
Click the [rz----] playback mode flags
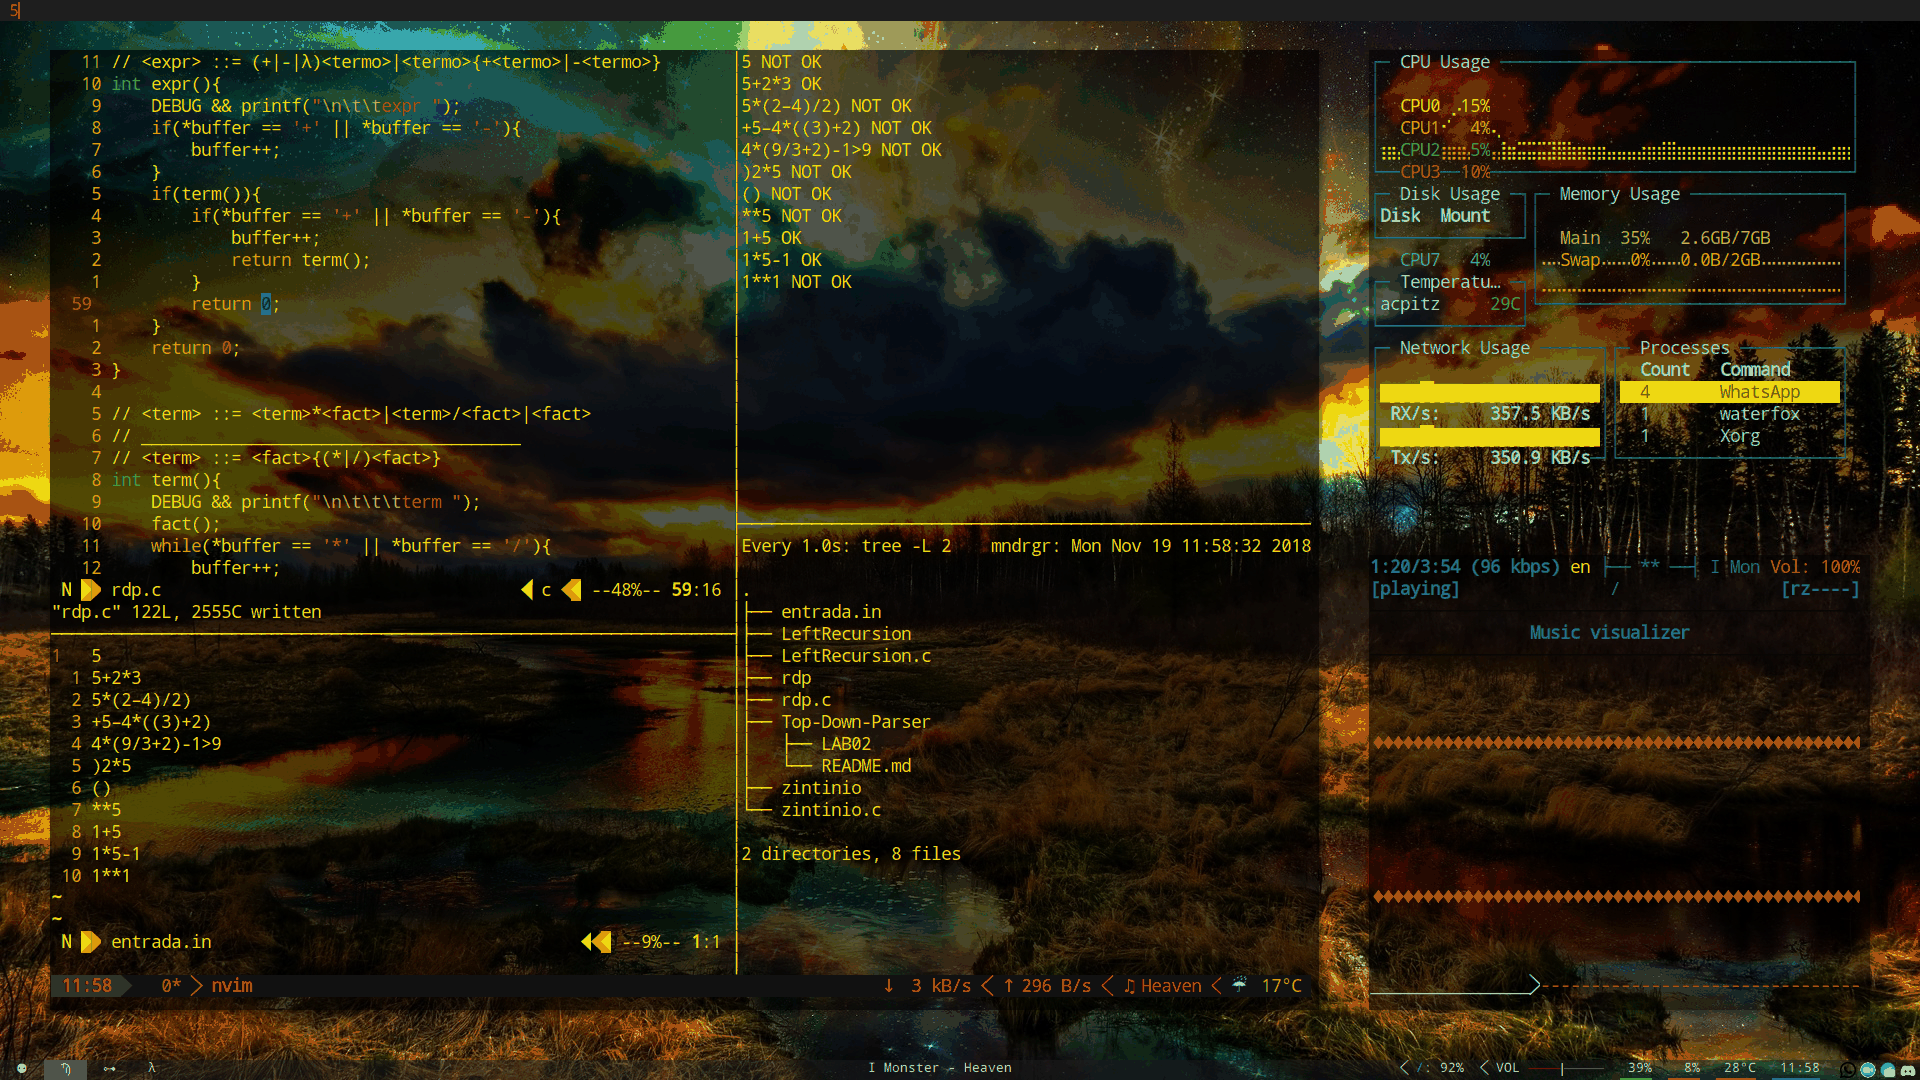coord(1819,589)
